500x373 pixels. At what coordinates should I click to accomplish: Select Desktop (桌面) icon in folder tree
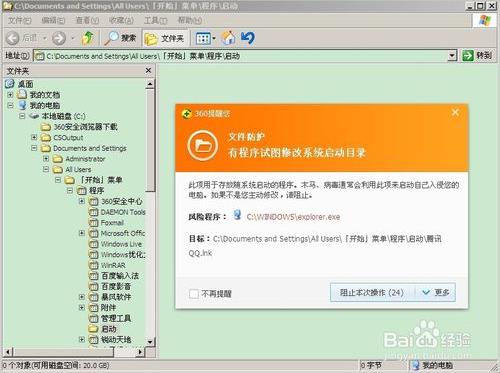coord(10,84)
